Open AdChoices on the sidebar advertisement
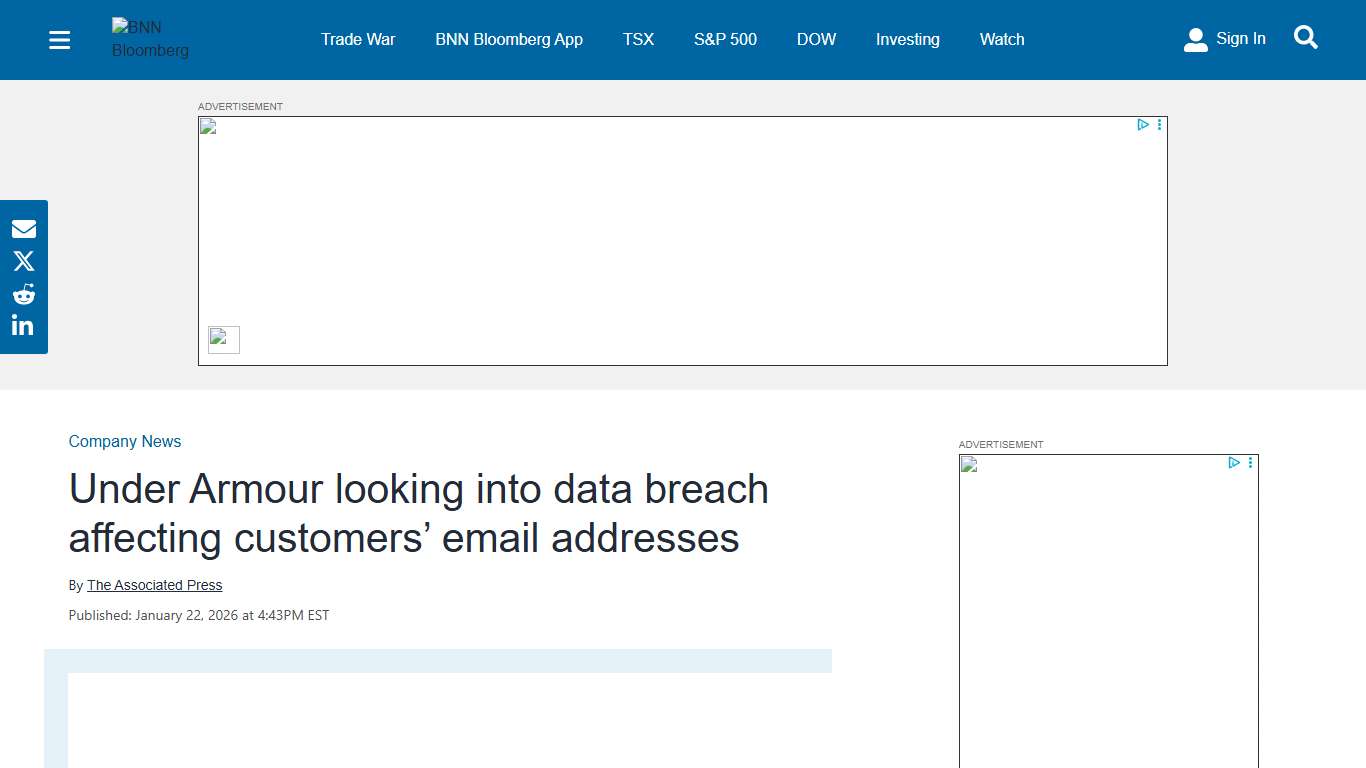This screenshot has height=768, width=1366. pyautogui.click(x=1235, y=463)
